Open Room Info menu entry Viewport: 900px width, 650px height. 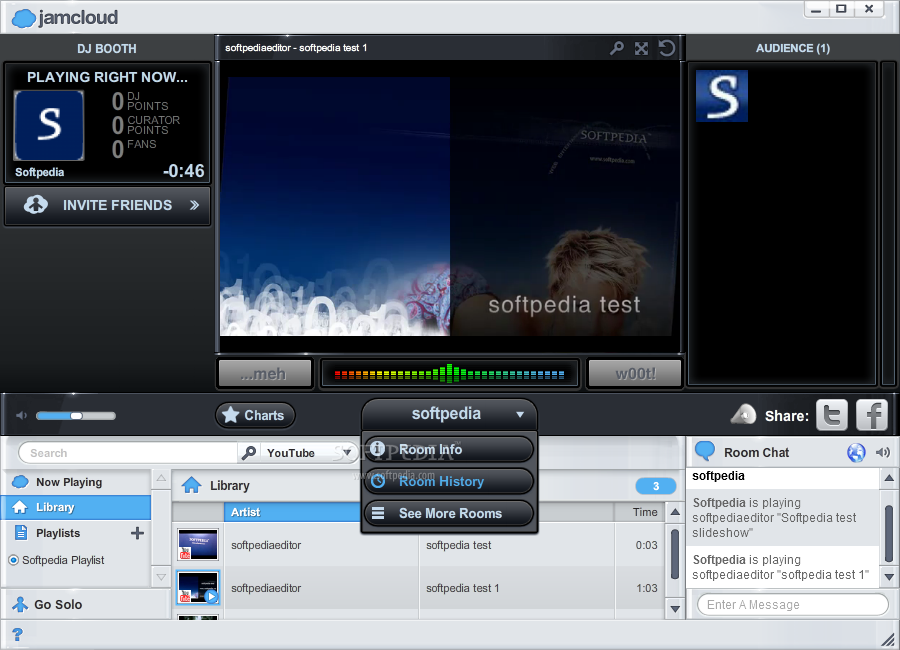pos(449,450)
